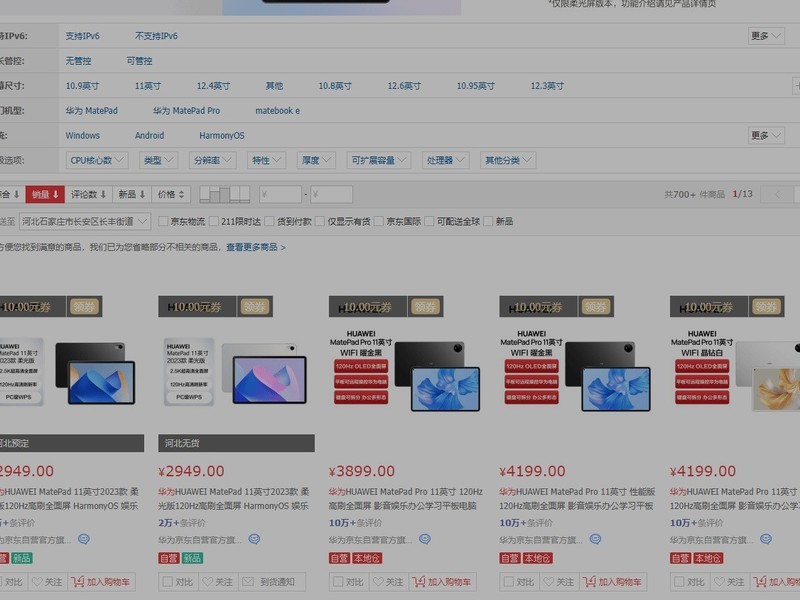Screen dimensions: 800x600
Task: Sort by 评论数
Action: 88,194
